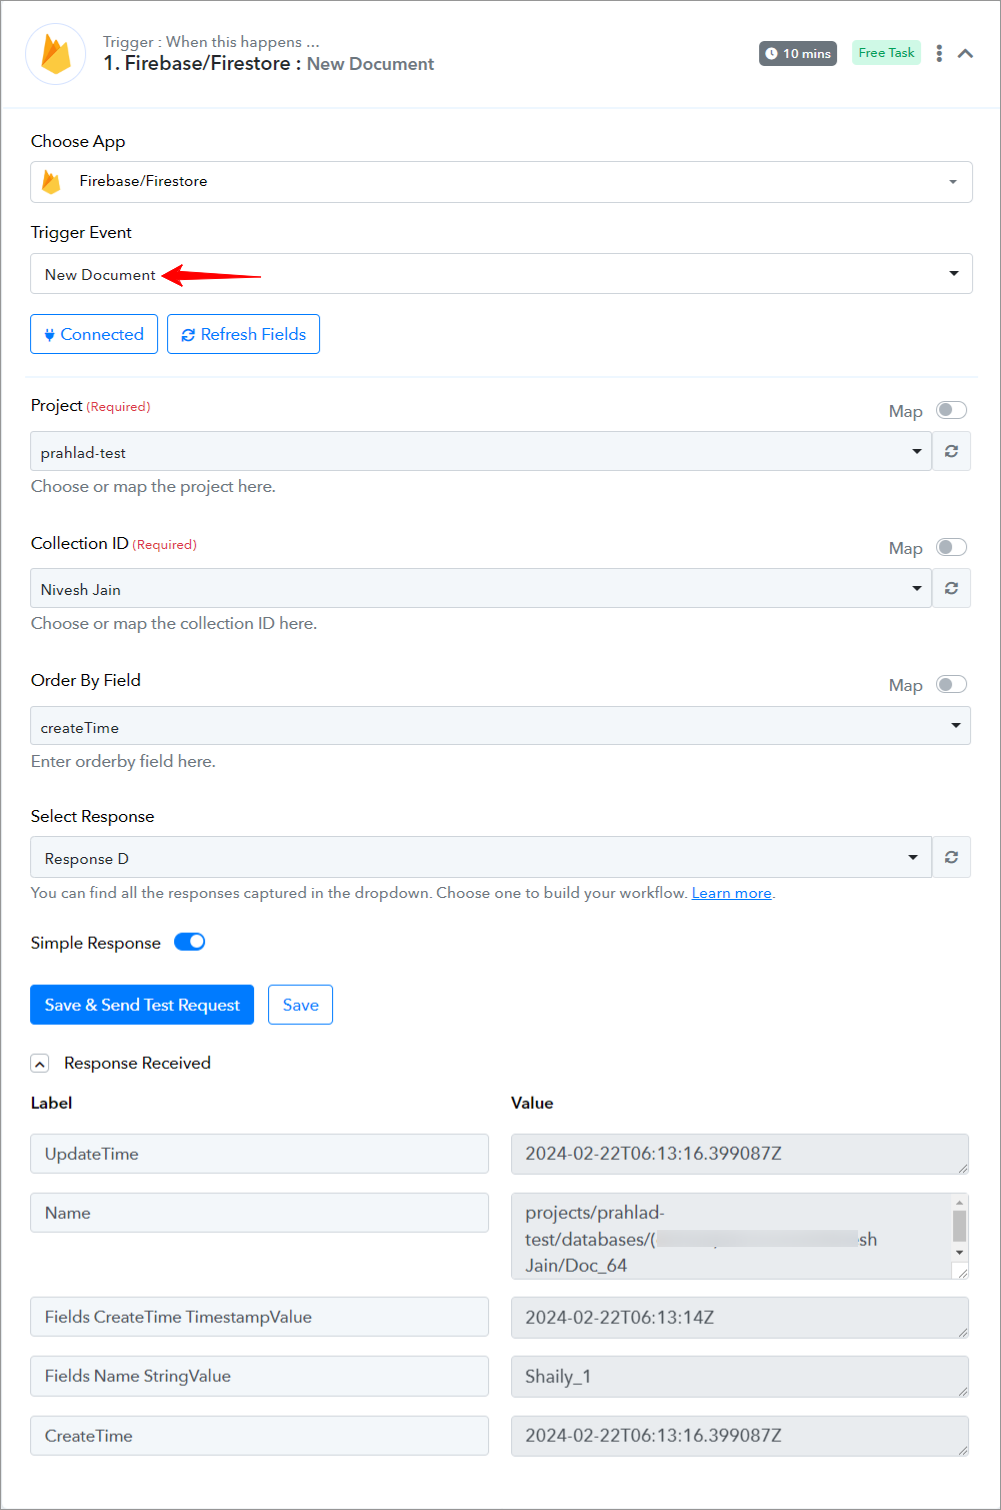
Task: Enable Map toggle for Project
Action: [x=951, y=410]
